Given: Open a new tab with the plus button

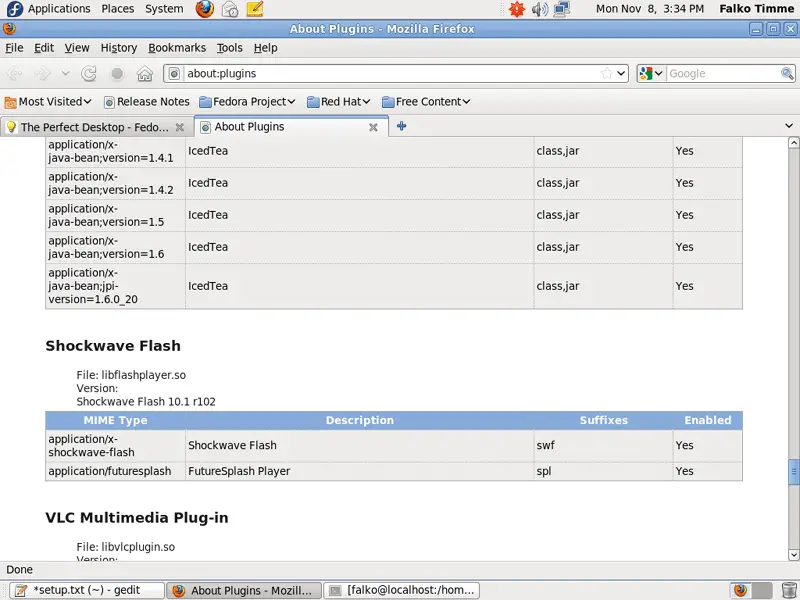Looking at the screenshot, I should tap(402, 126).
